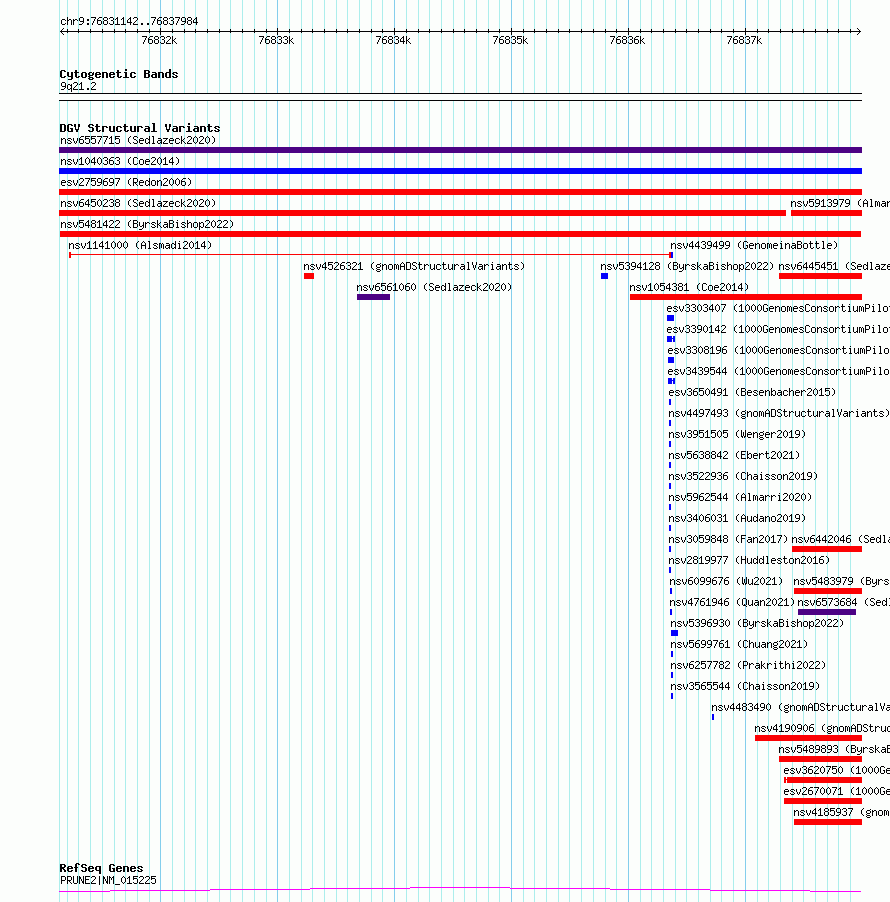Select the 9q21.2 band label
This screenshot has height=902, width=890.
[78, 86]
